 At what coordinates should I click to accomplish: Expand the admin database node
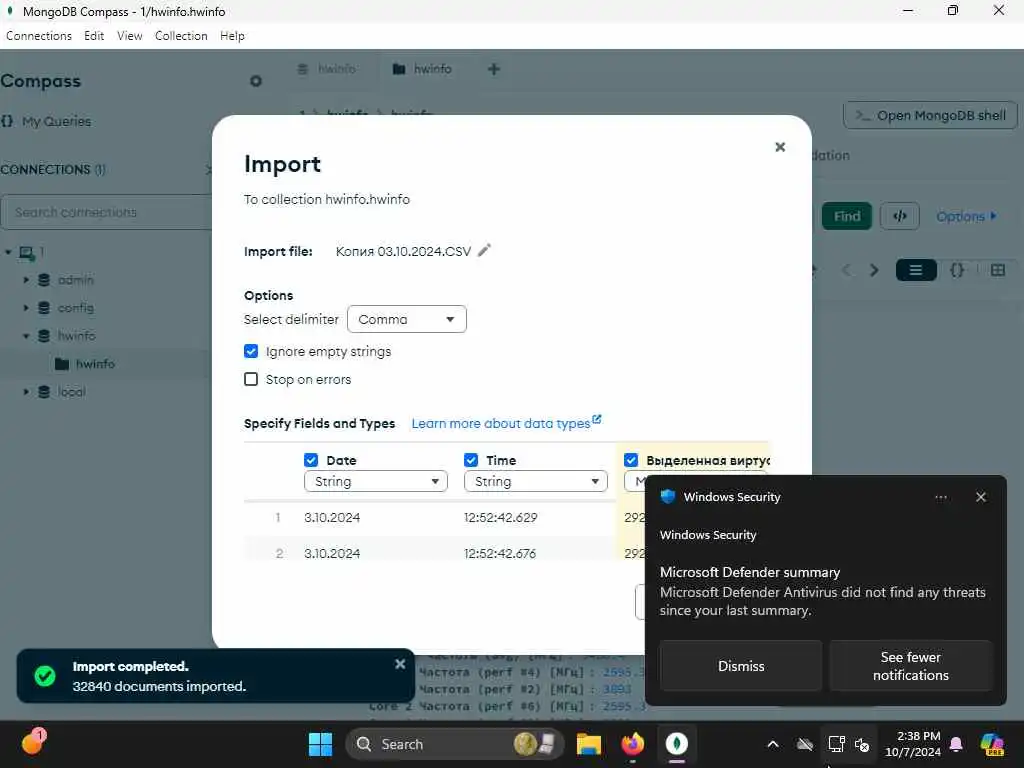26,280
